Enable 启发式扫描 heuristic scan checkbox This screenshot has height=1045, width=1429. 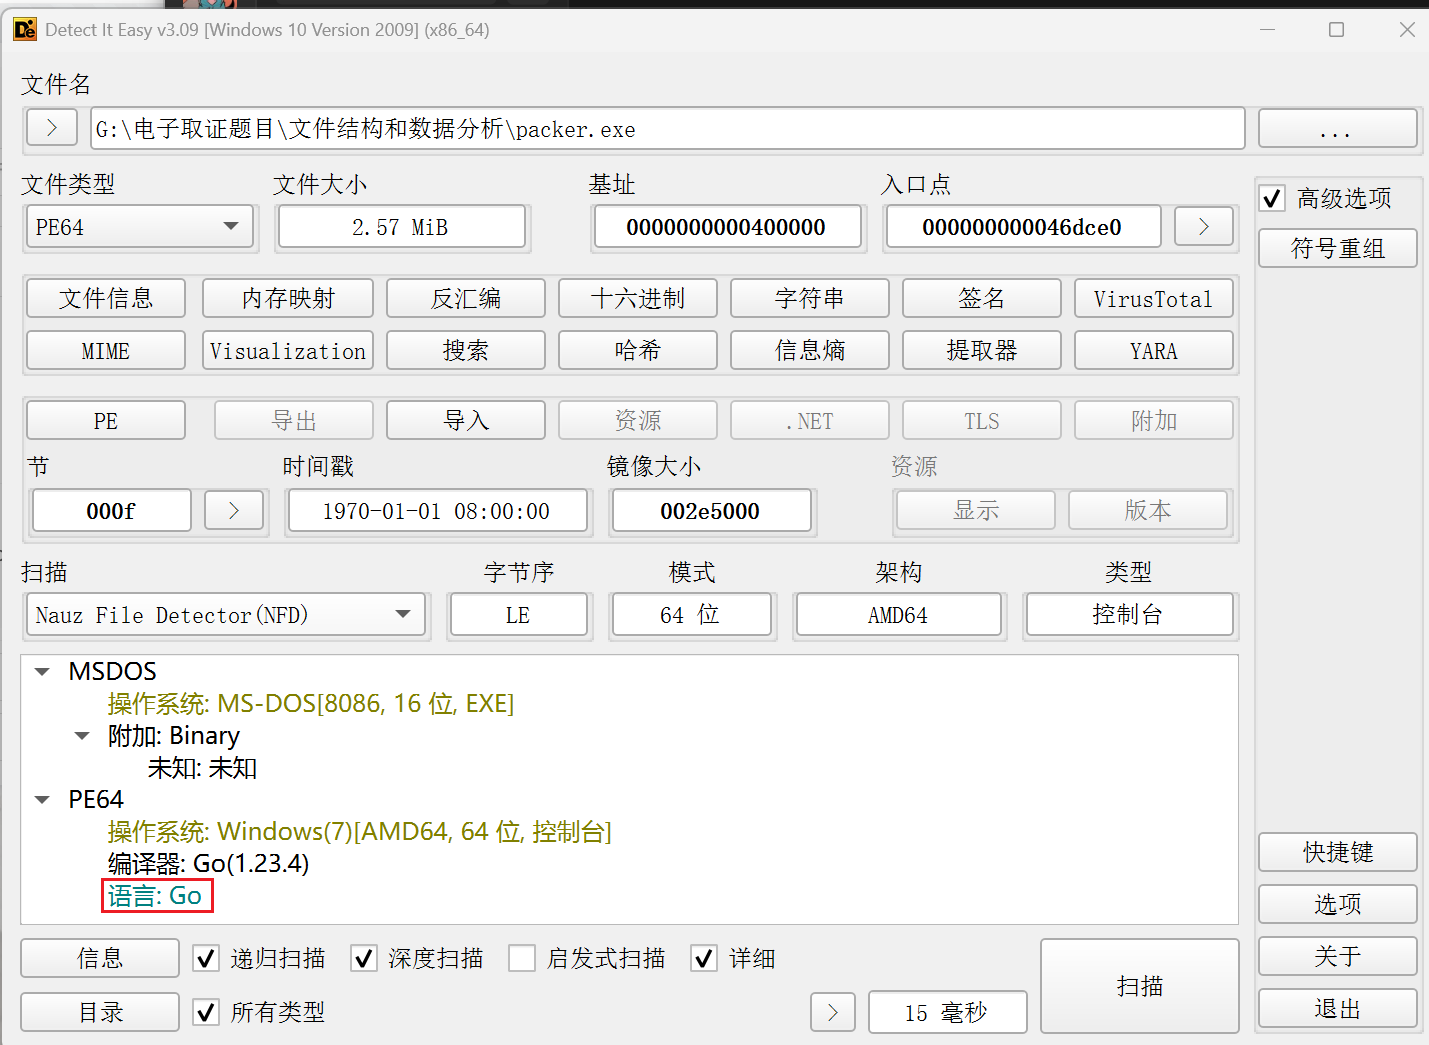click(522, 959)
